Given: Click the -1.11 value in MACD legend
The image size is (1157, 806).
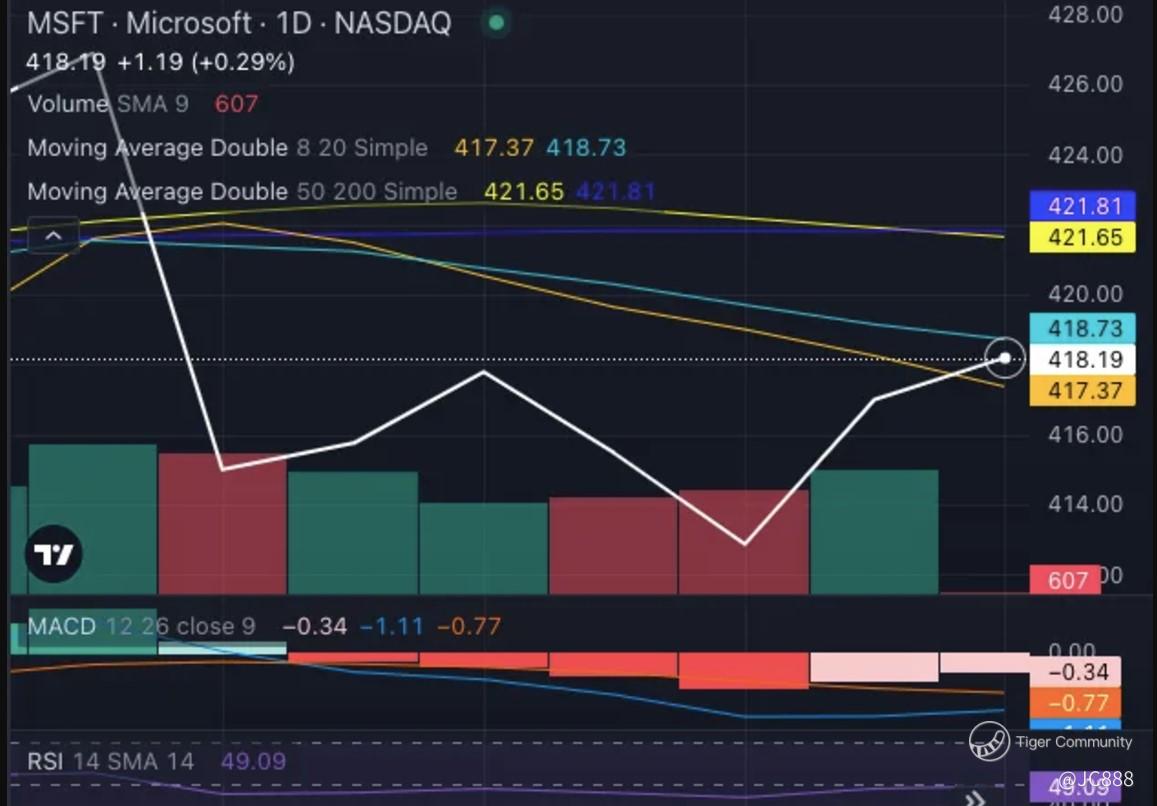Looking at the screenshot, I should click(x=392, y=627).
